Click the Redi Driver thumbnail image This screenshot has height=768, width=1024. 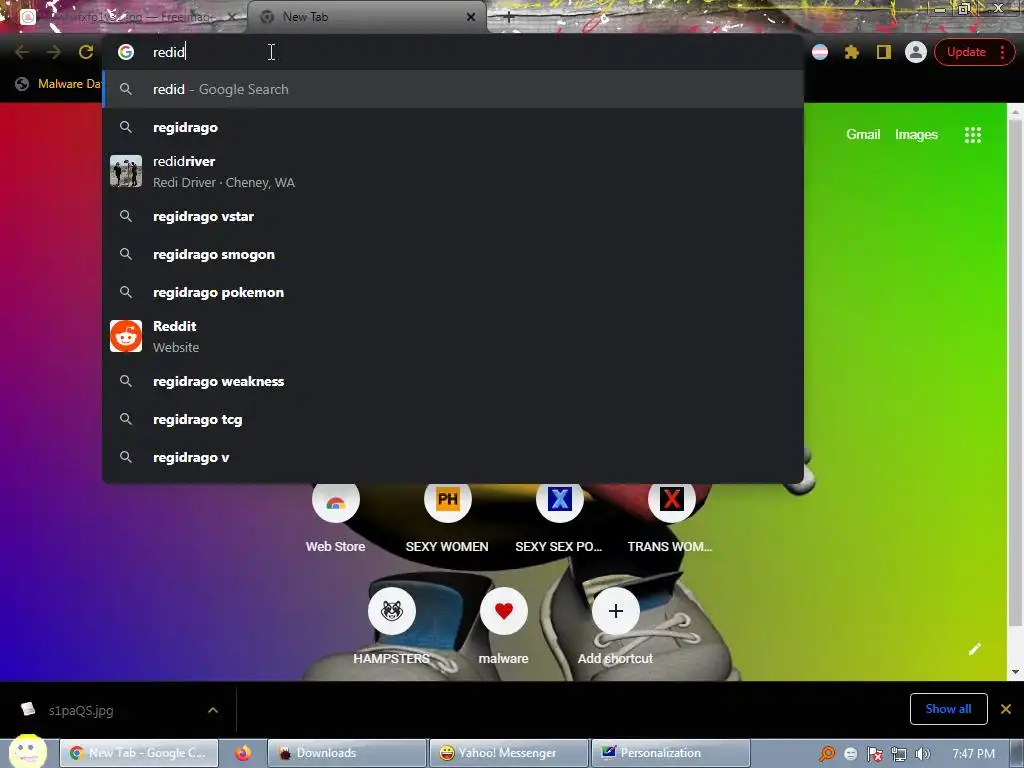click(126, 171)
